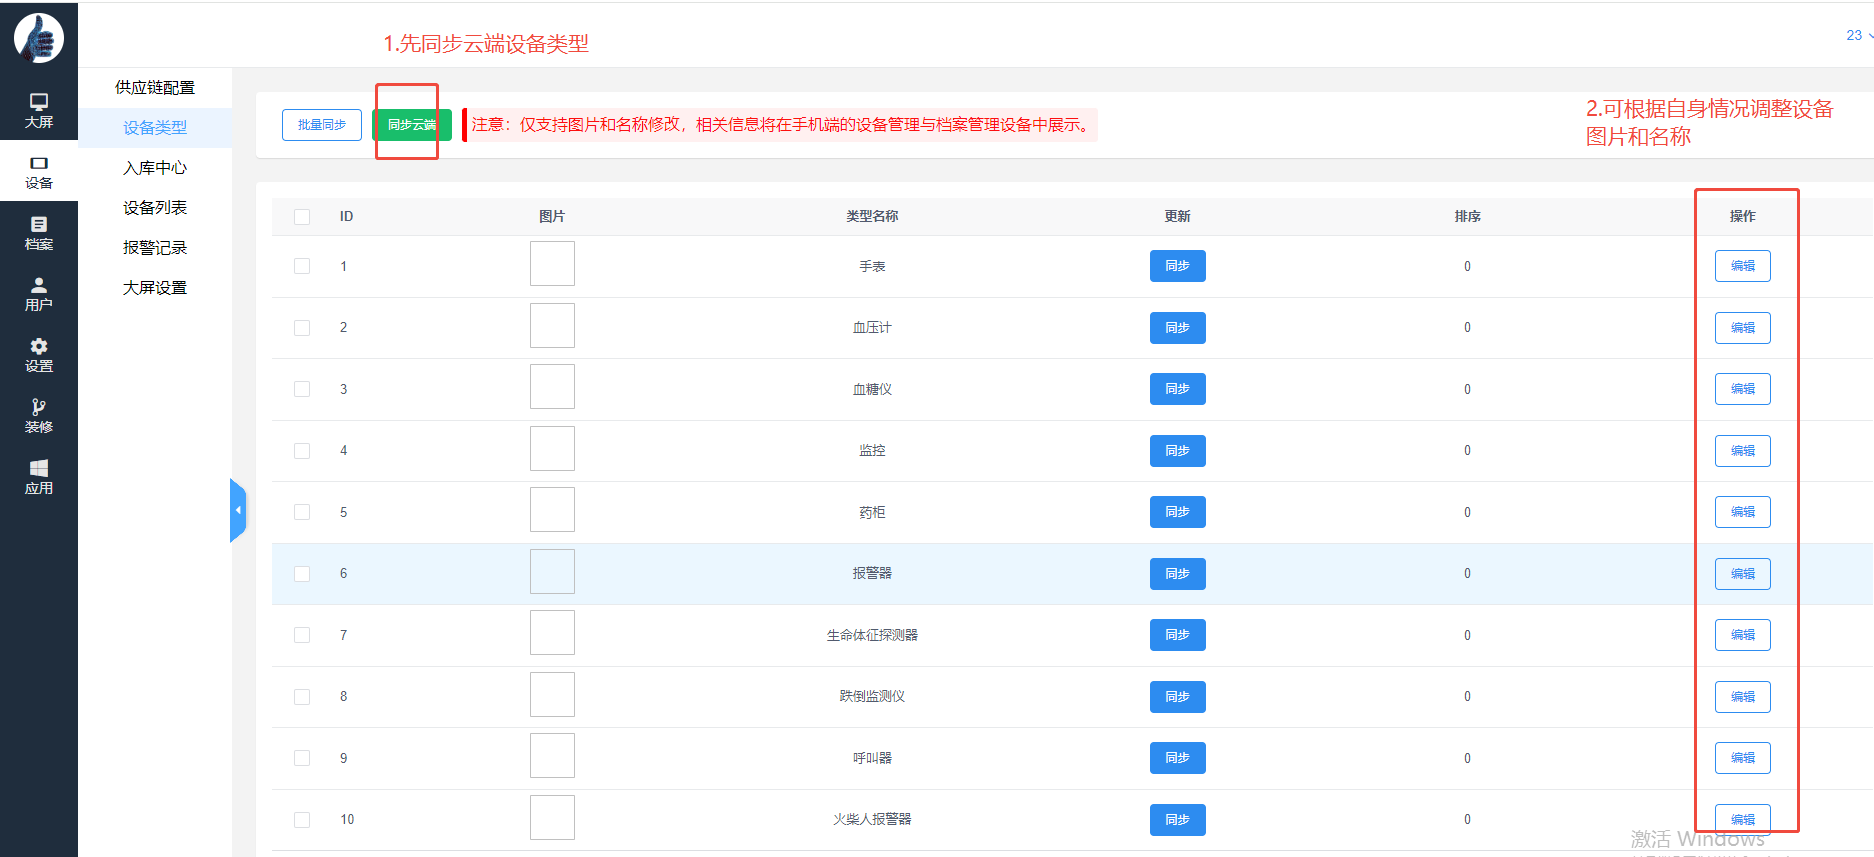Open the 应用 sidebar icon

point(39,477)
